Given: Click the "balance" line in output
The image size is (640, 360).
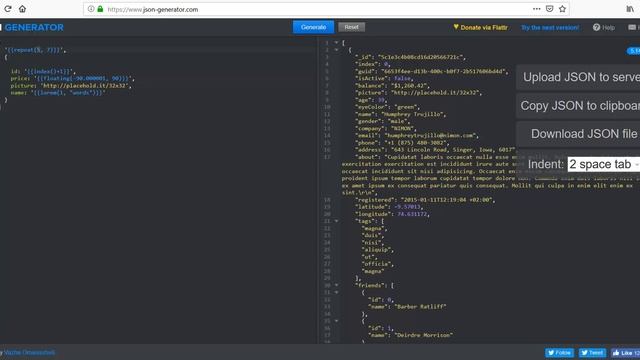Looking at the screenshot, I should (392, 86).
